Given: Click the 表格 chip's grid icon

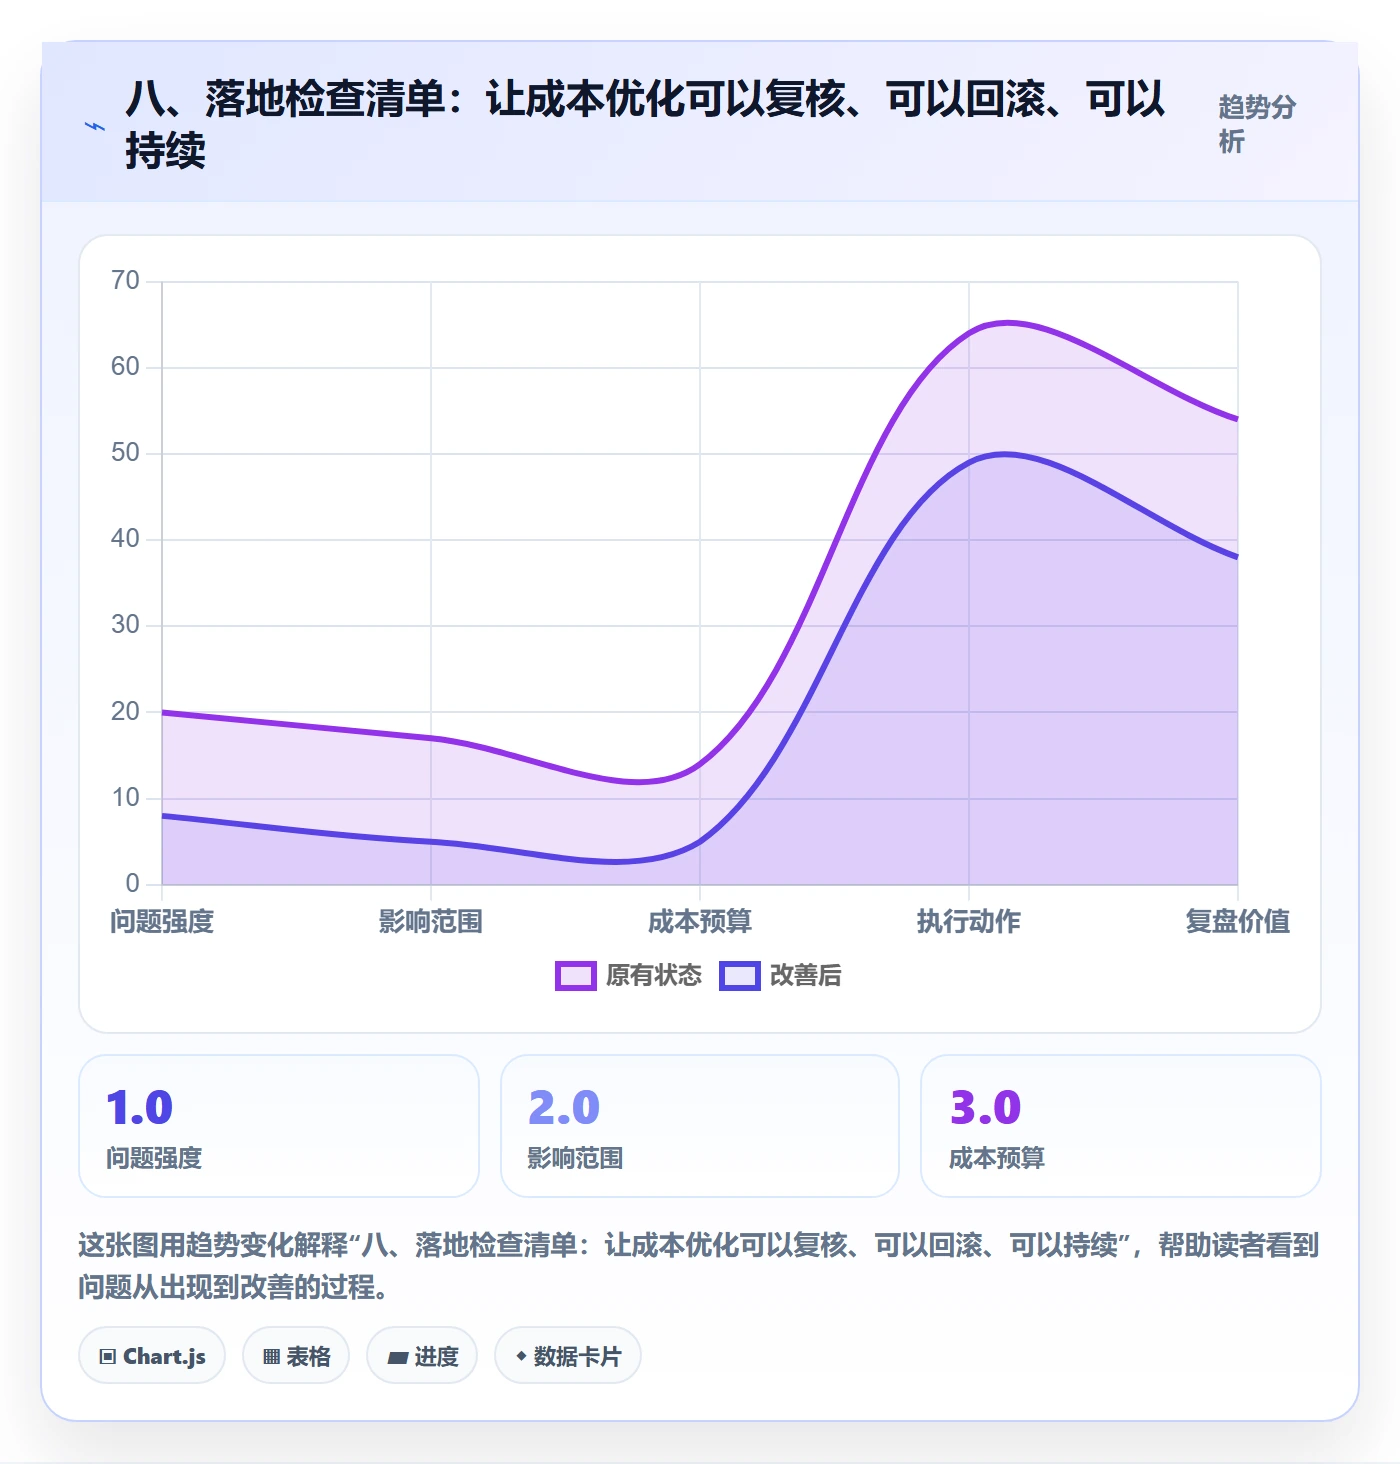Looking at the screenshot, I should pyautogui.click(x=271, y=1357).
